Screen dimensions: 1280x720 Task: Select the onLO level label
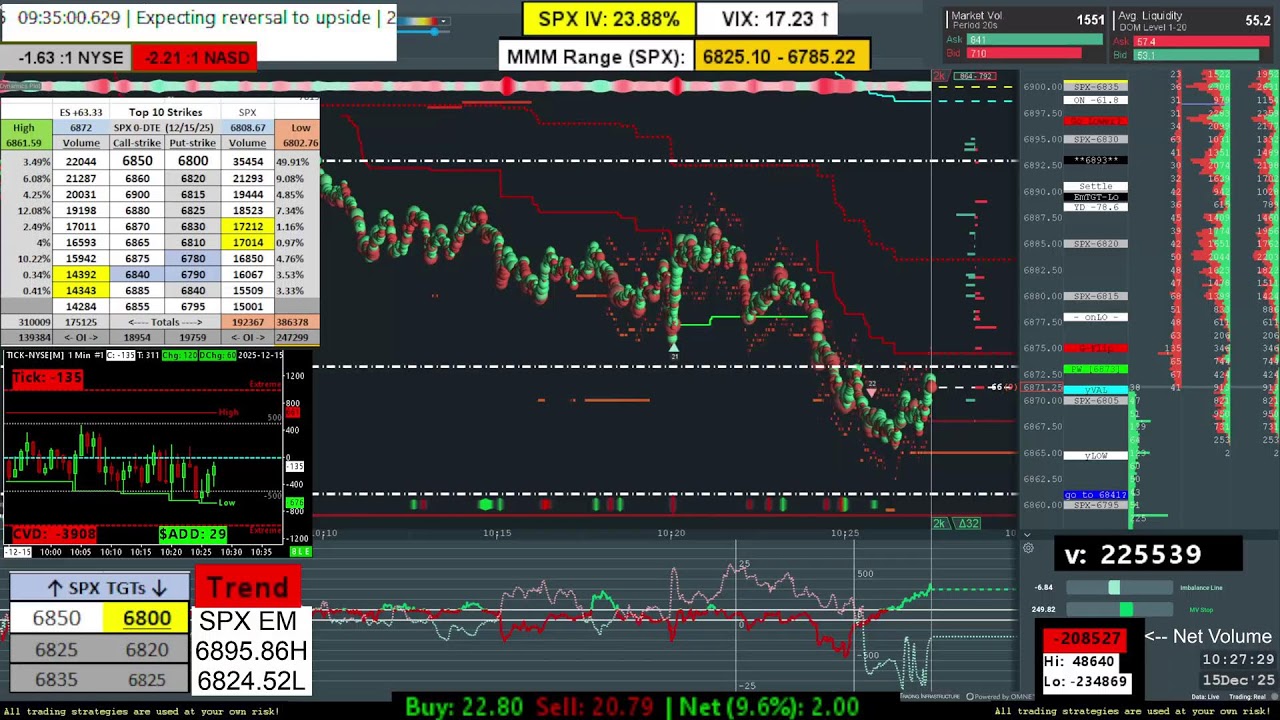pos(1096,317)
